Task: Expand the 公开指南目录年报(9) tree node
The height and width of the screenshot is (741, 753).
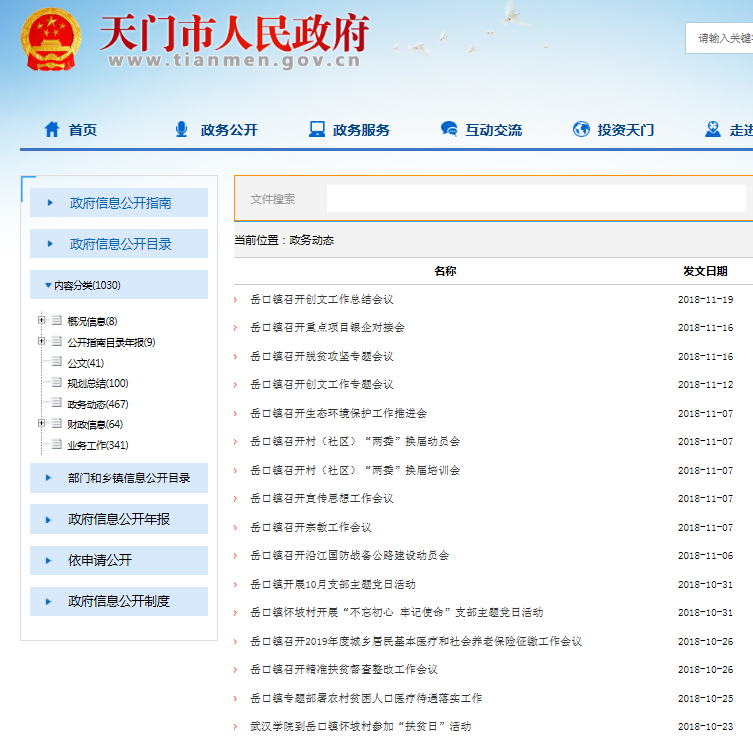Action: (42, 342)
